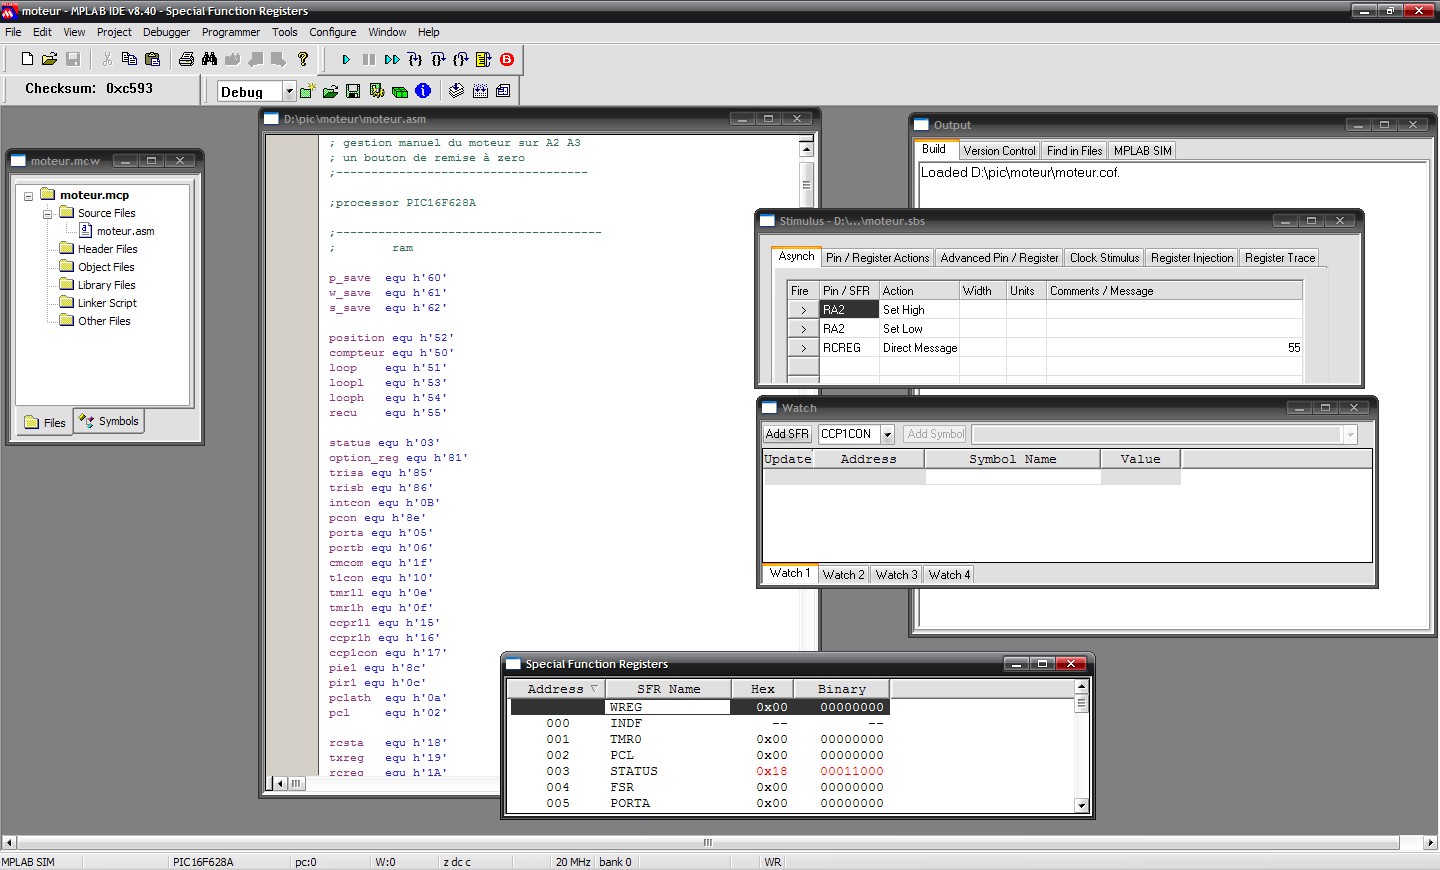Collapse the moteur.mcp tree node
Image resolution: width=1440 pixels, height=870 pixels.
(29, 196)
